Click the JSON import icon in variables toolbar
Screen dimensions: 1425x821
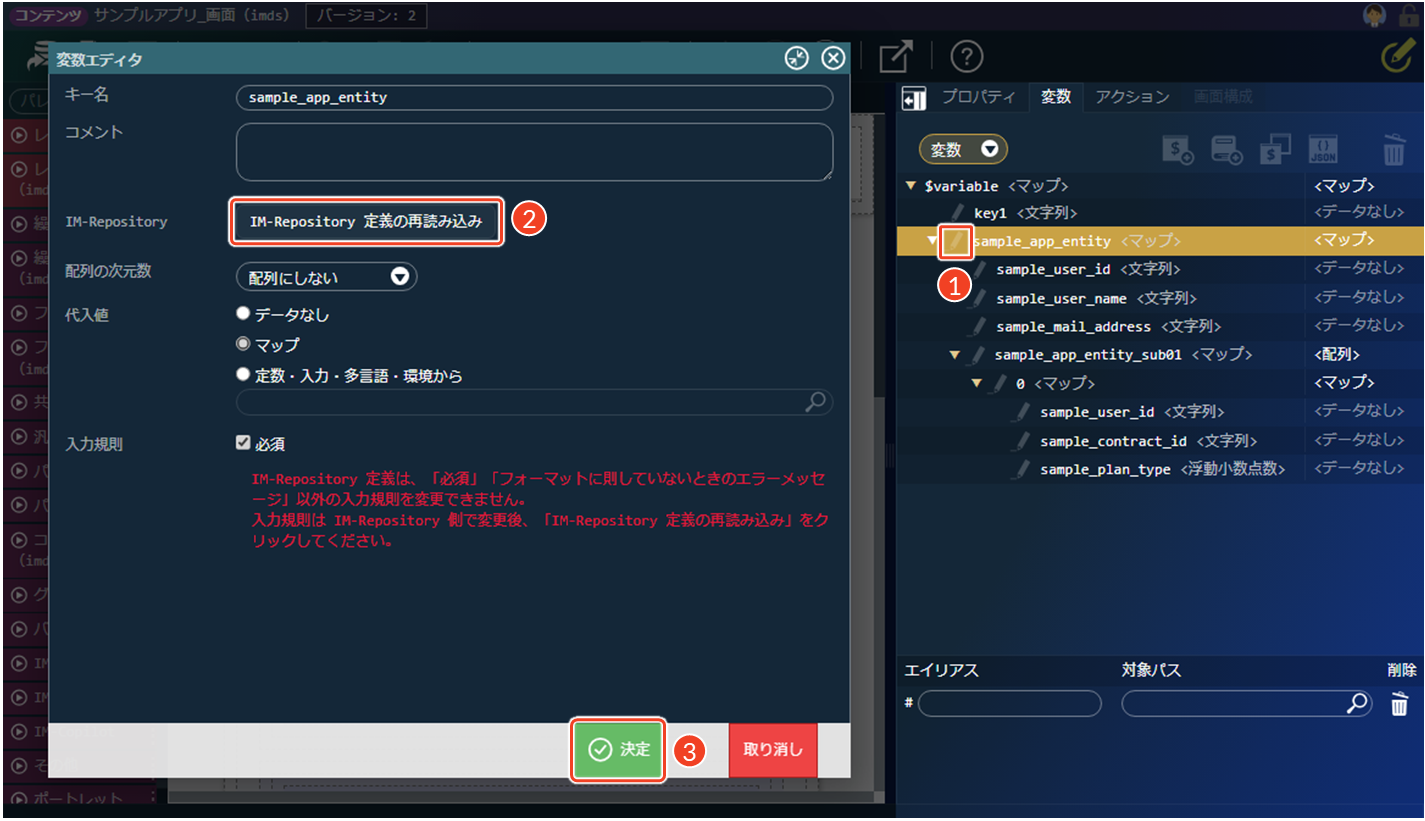point(1322,149)
